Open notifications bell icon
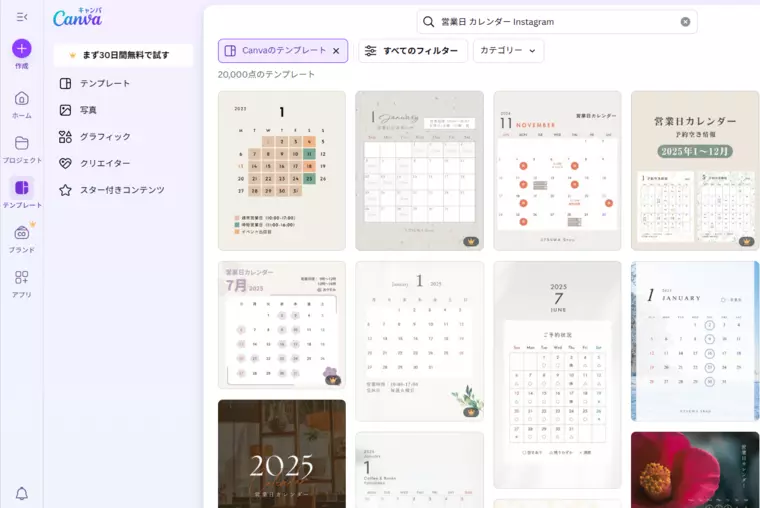The height and width of the screenshot is (508, 760). tap(22, 493)
